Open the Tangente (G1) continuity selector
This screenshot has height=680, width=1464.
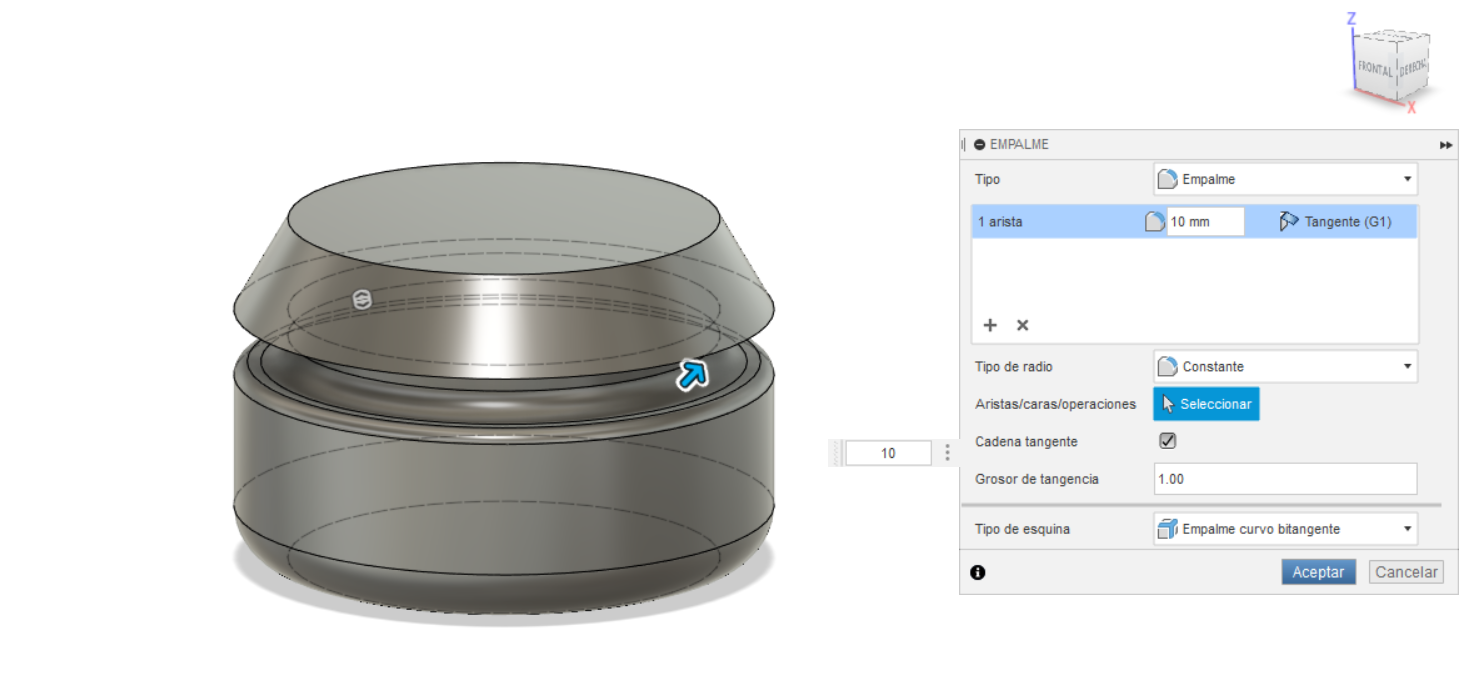[1335, 222]
